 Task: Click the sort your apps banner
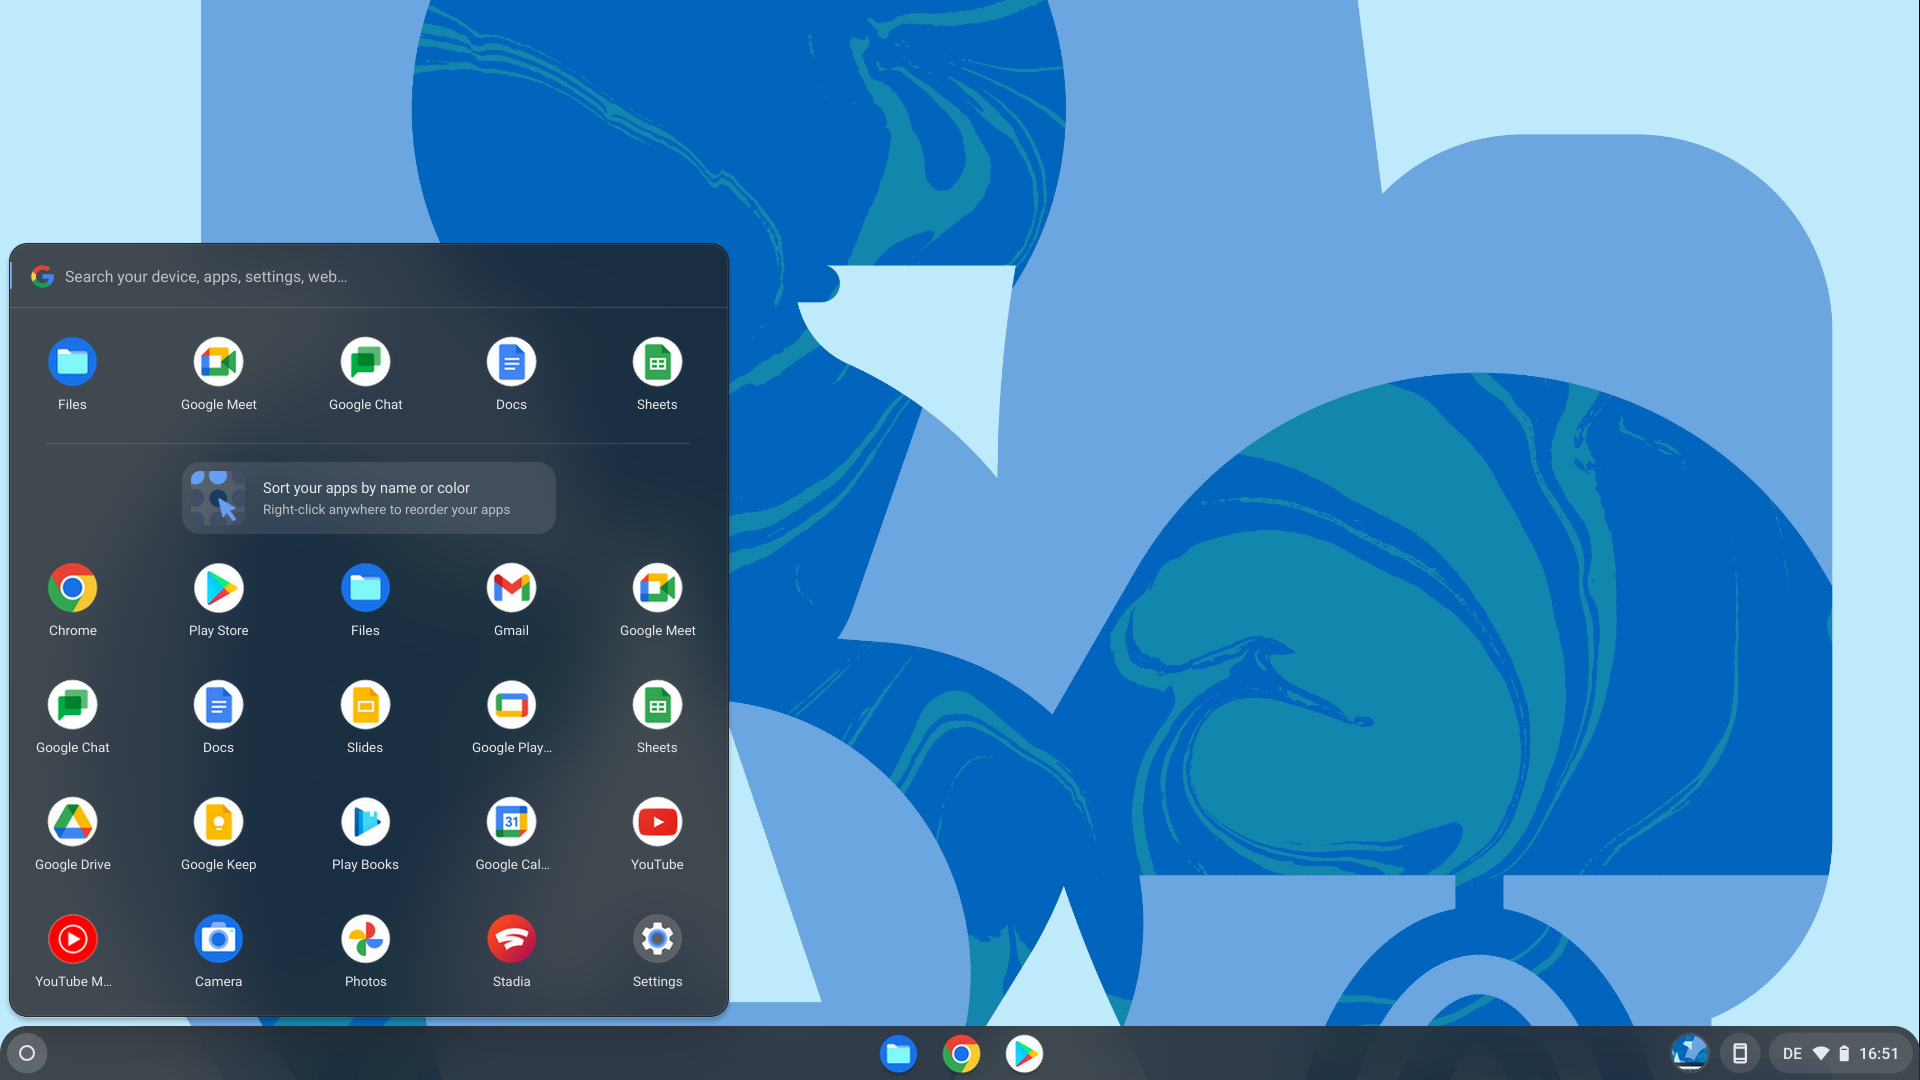367,497
